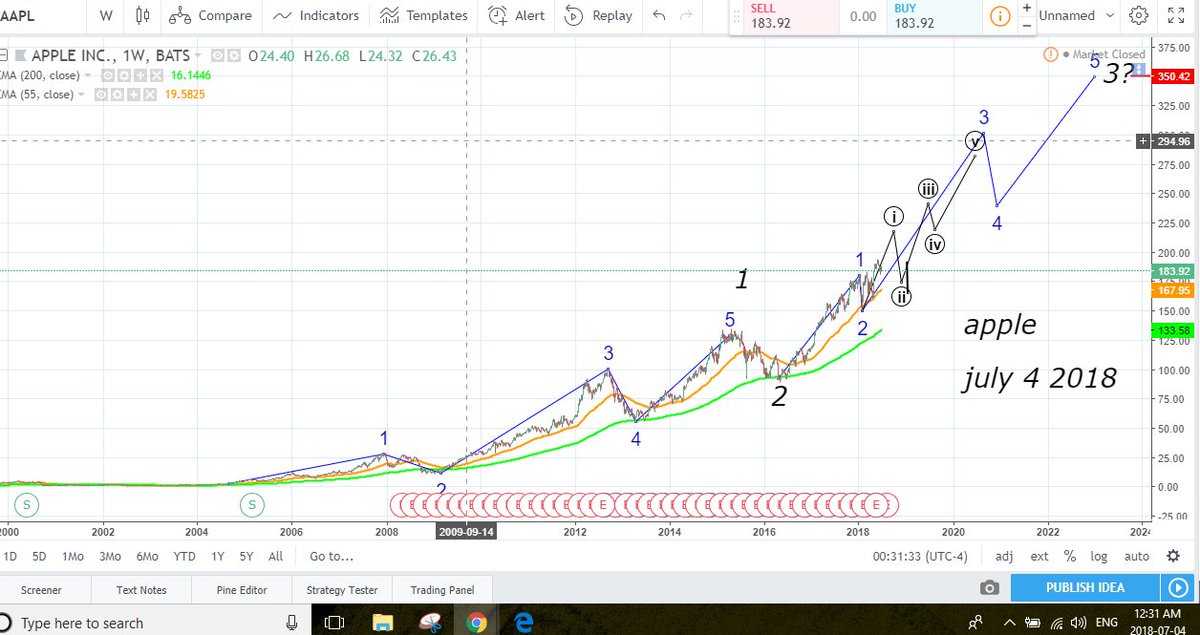Open settings gear for 55 MA indicator
Screen dimensions: 1200x635
tap(116, 94)
